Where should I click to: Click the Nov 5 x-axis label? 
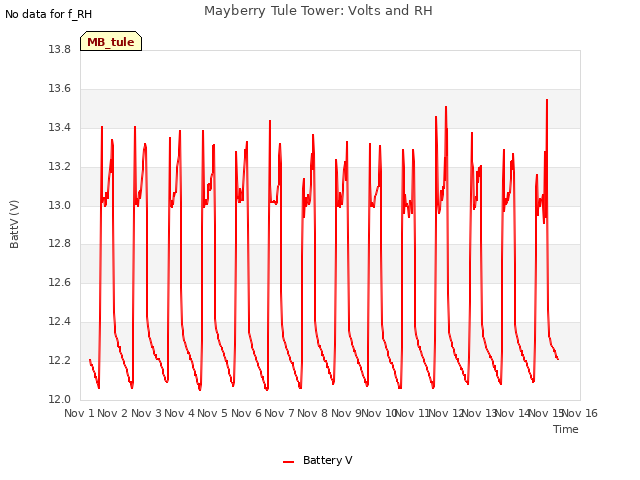point(212,413)
